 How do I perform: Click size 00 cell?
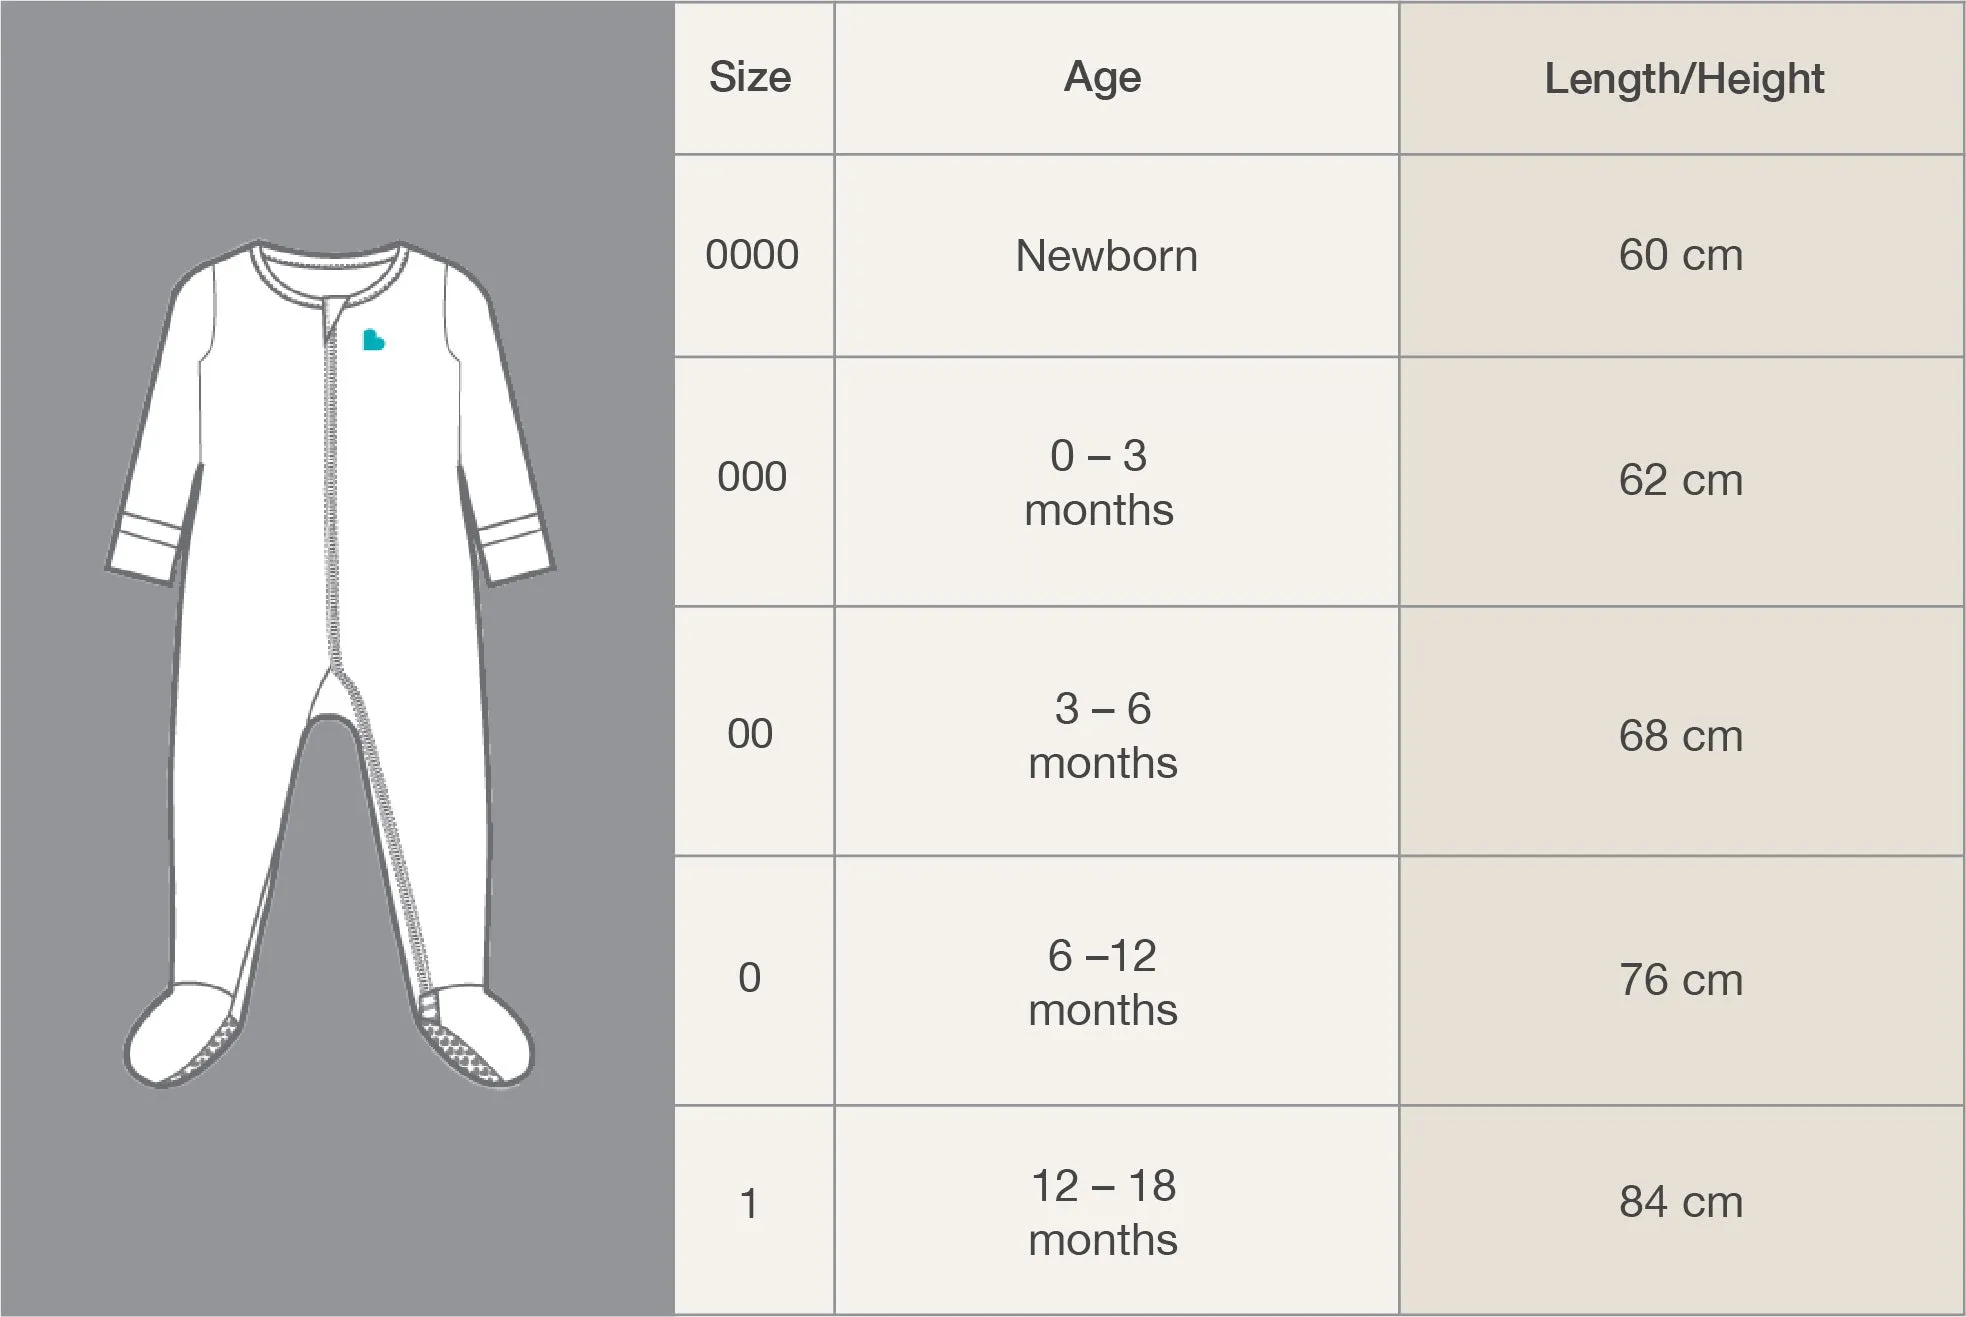754,731
